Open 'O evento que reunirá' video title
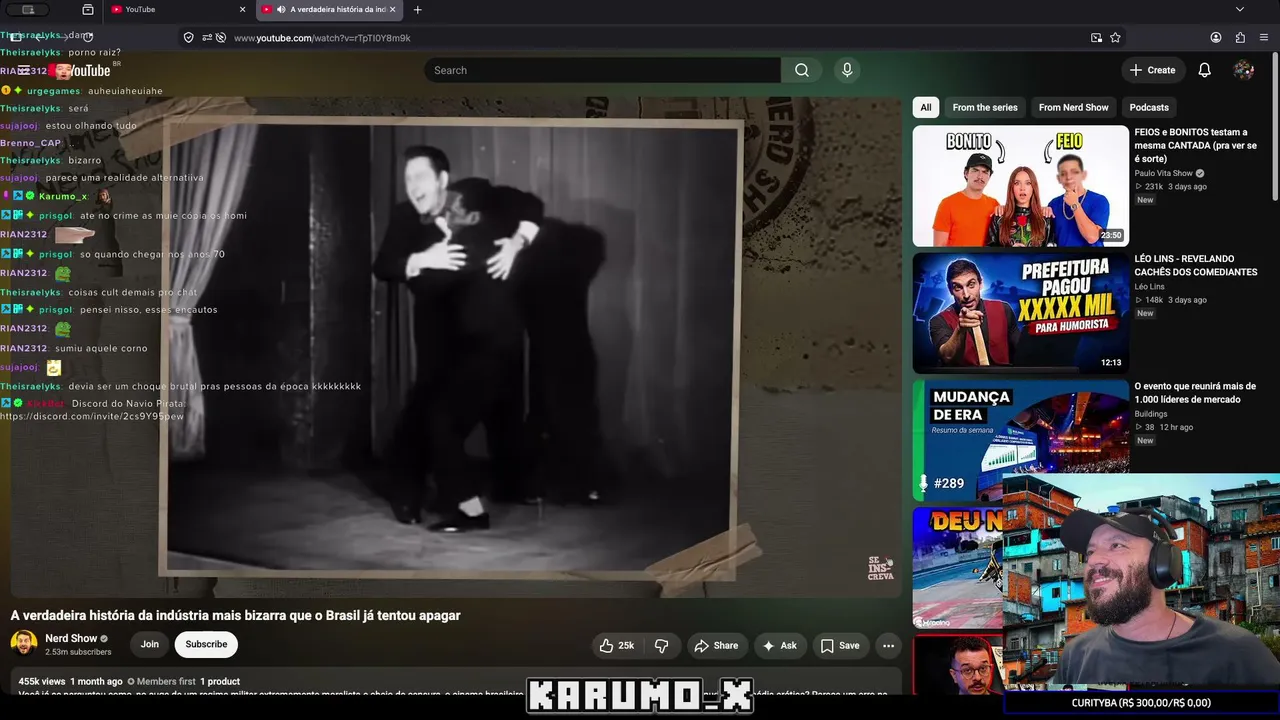This screenshot has height=720, width=1280. pos(1196,393)
